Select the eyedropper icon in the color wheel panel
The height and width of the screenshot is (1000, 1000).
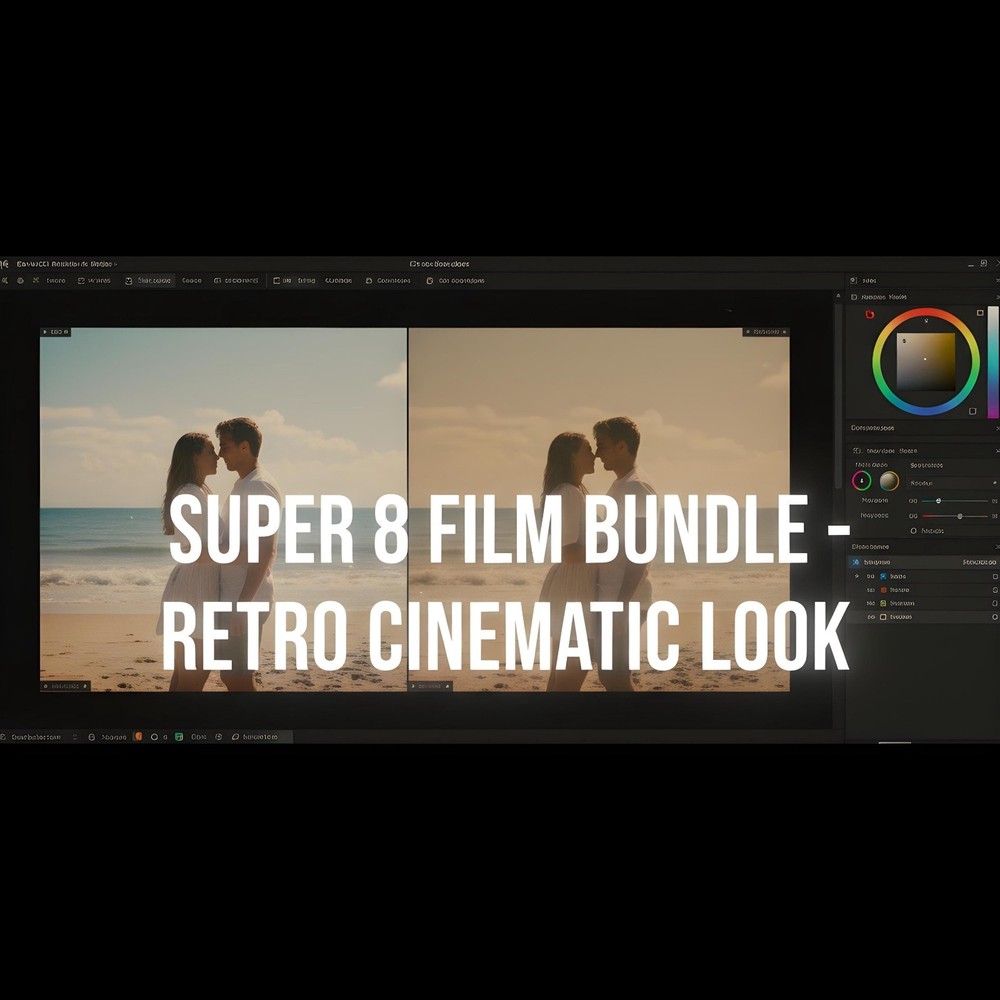(868, 313)
